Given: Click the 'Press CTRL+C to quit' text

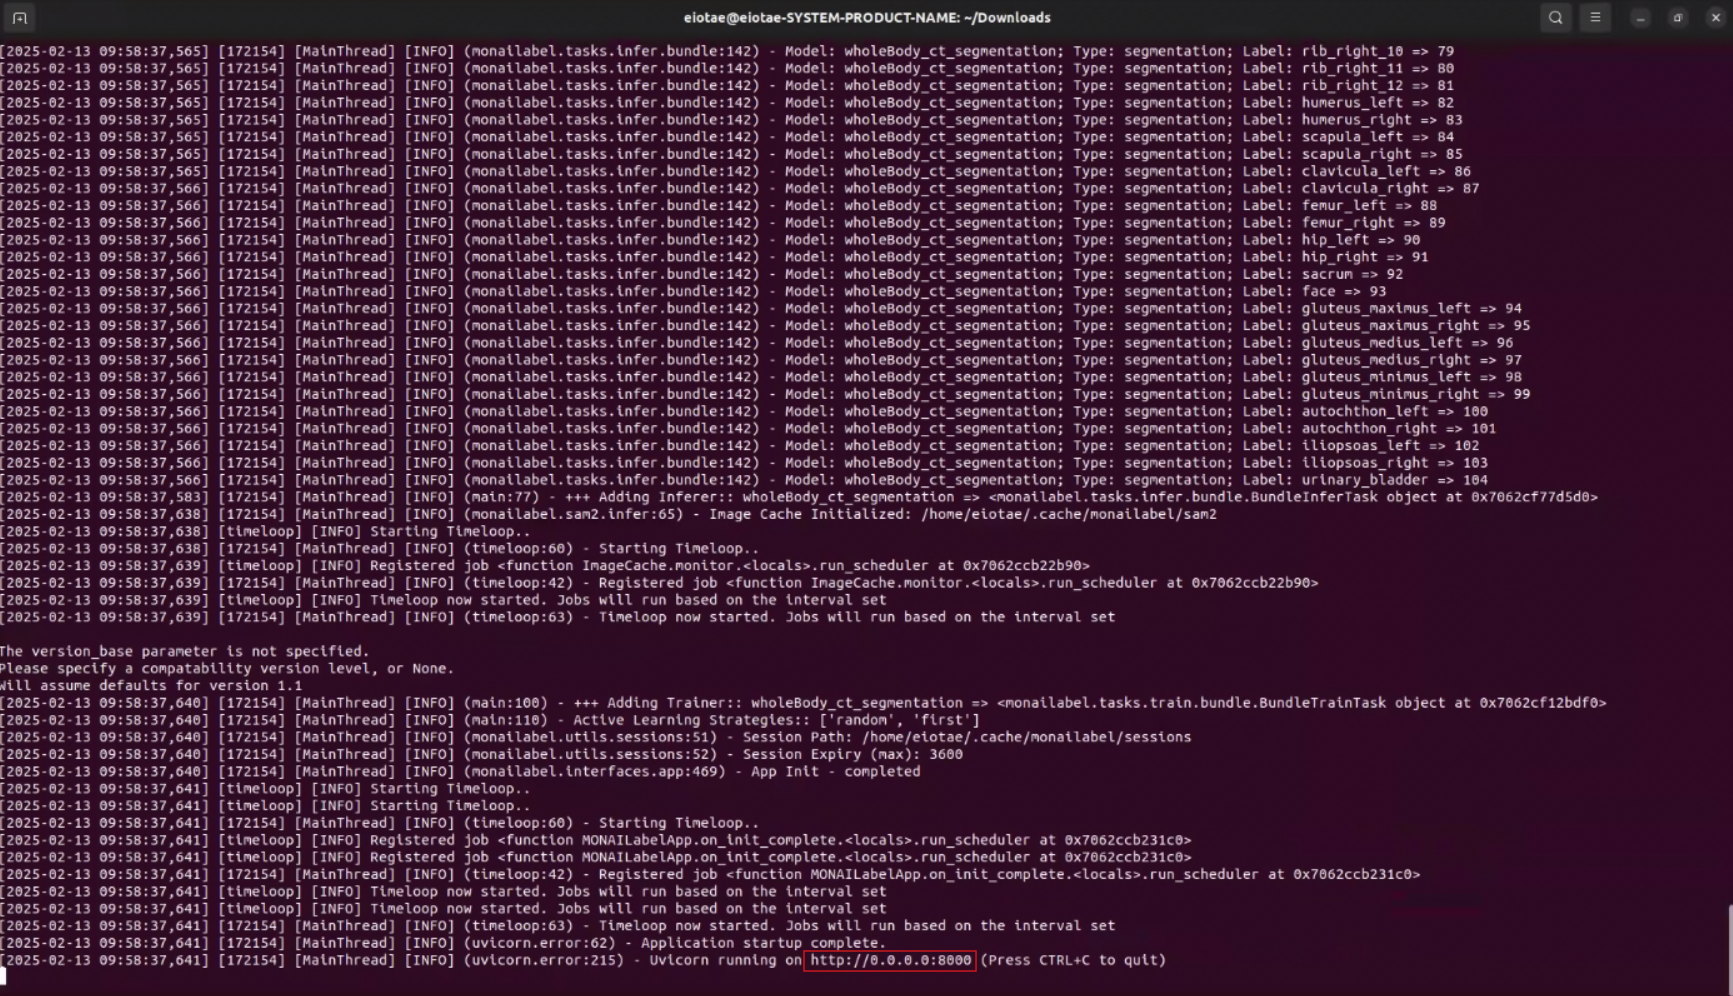Looking at the screenshot, I should 1073,960.
